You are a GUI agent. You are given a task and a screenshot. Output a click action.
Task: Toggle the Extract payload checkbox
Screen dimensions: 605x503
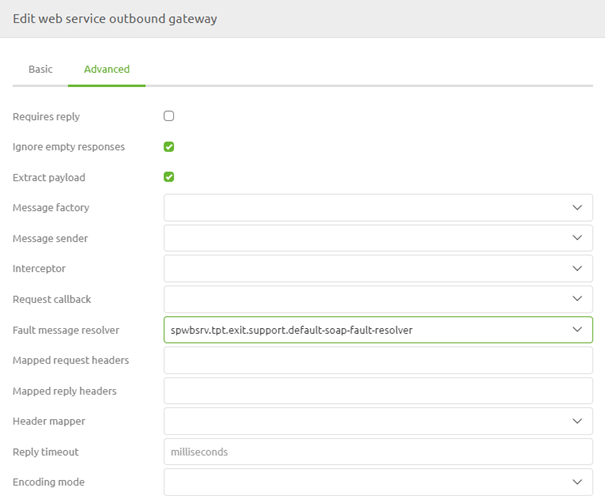(169, 177)
